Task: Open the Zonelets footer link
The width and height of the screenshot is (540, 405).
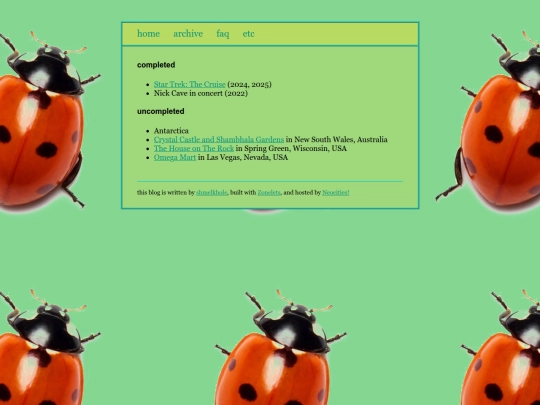Action: click(269, 193)
